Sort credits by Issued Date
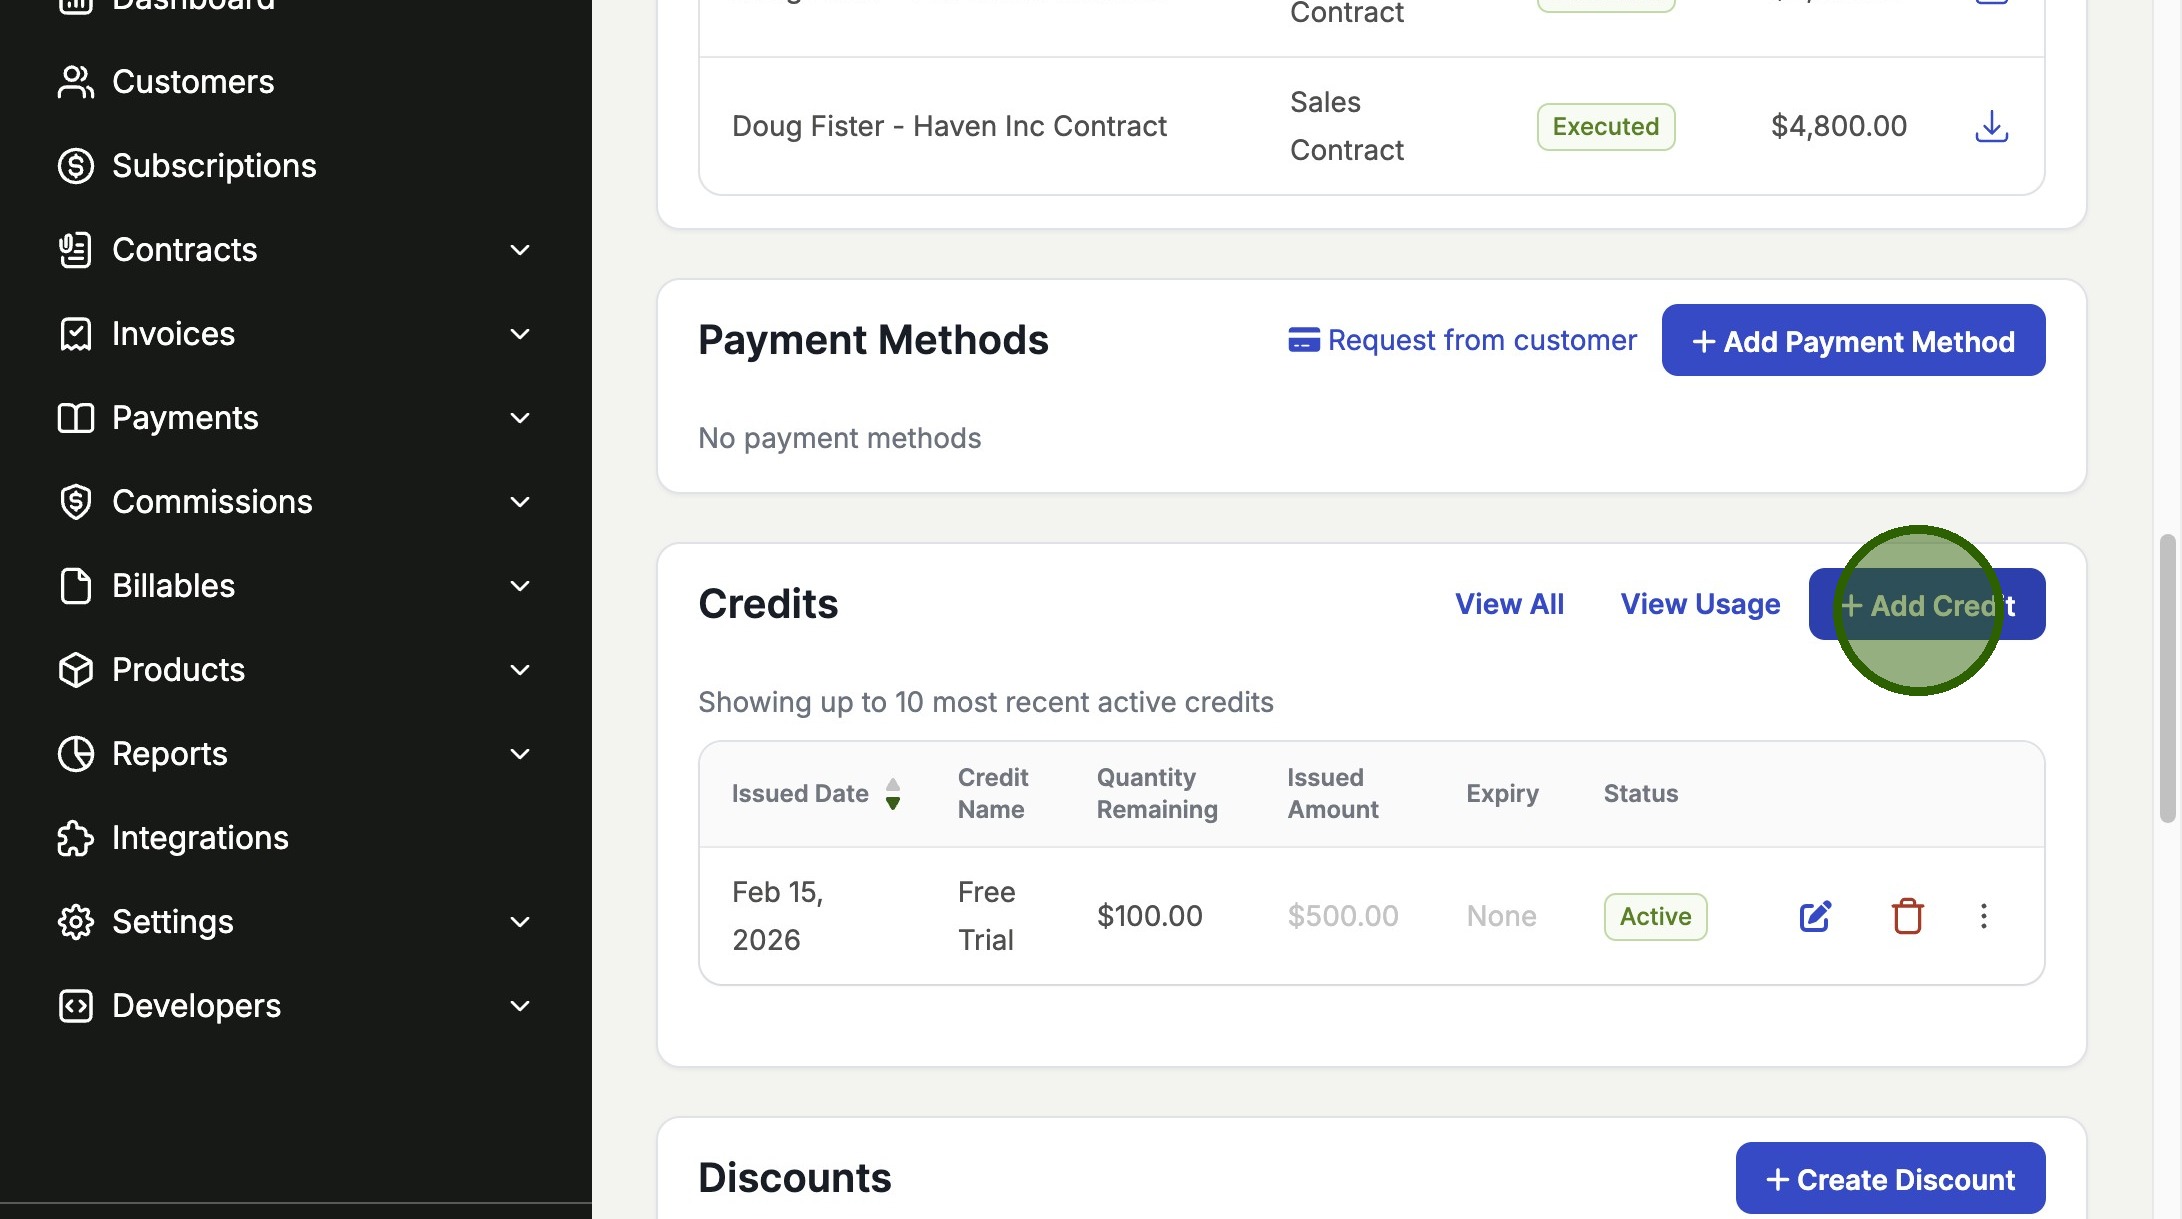 pyautogui.click(x=893, y=794)
